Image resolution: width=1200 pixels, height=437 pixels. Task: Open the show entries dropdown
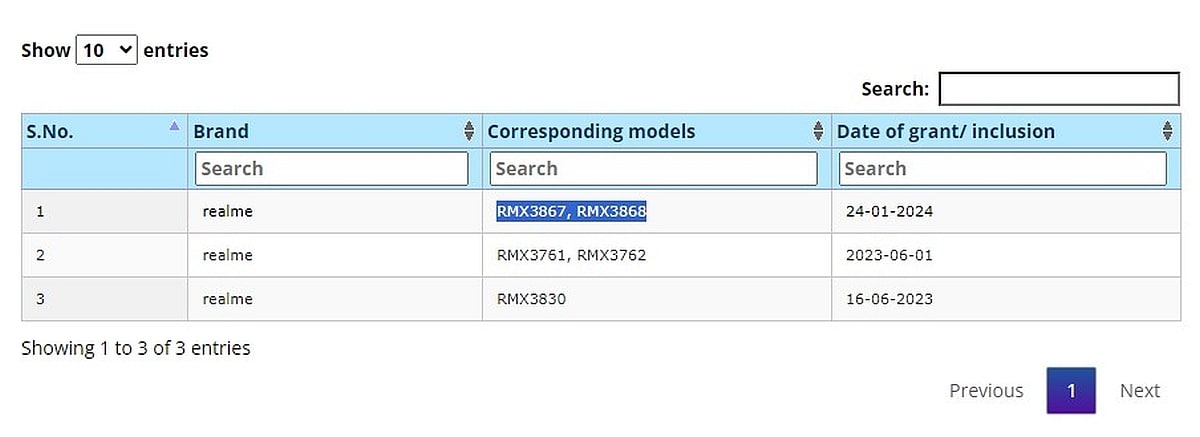106,50
